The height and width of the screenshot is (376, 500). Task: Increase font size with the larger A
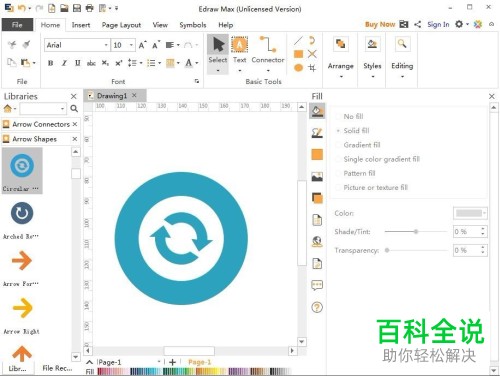click(x=142, y=45)
